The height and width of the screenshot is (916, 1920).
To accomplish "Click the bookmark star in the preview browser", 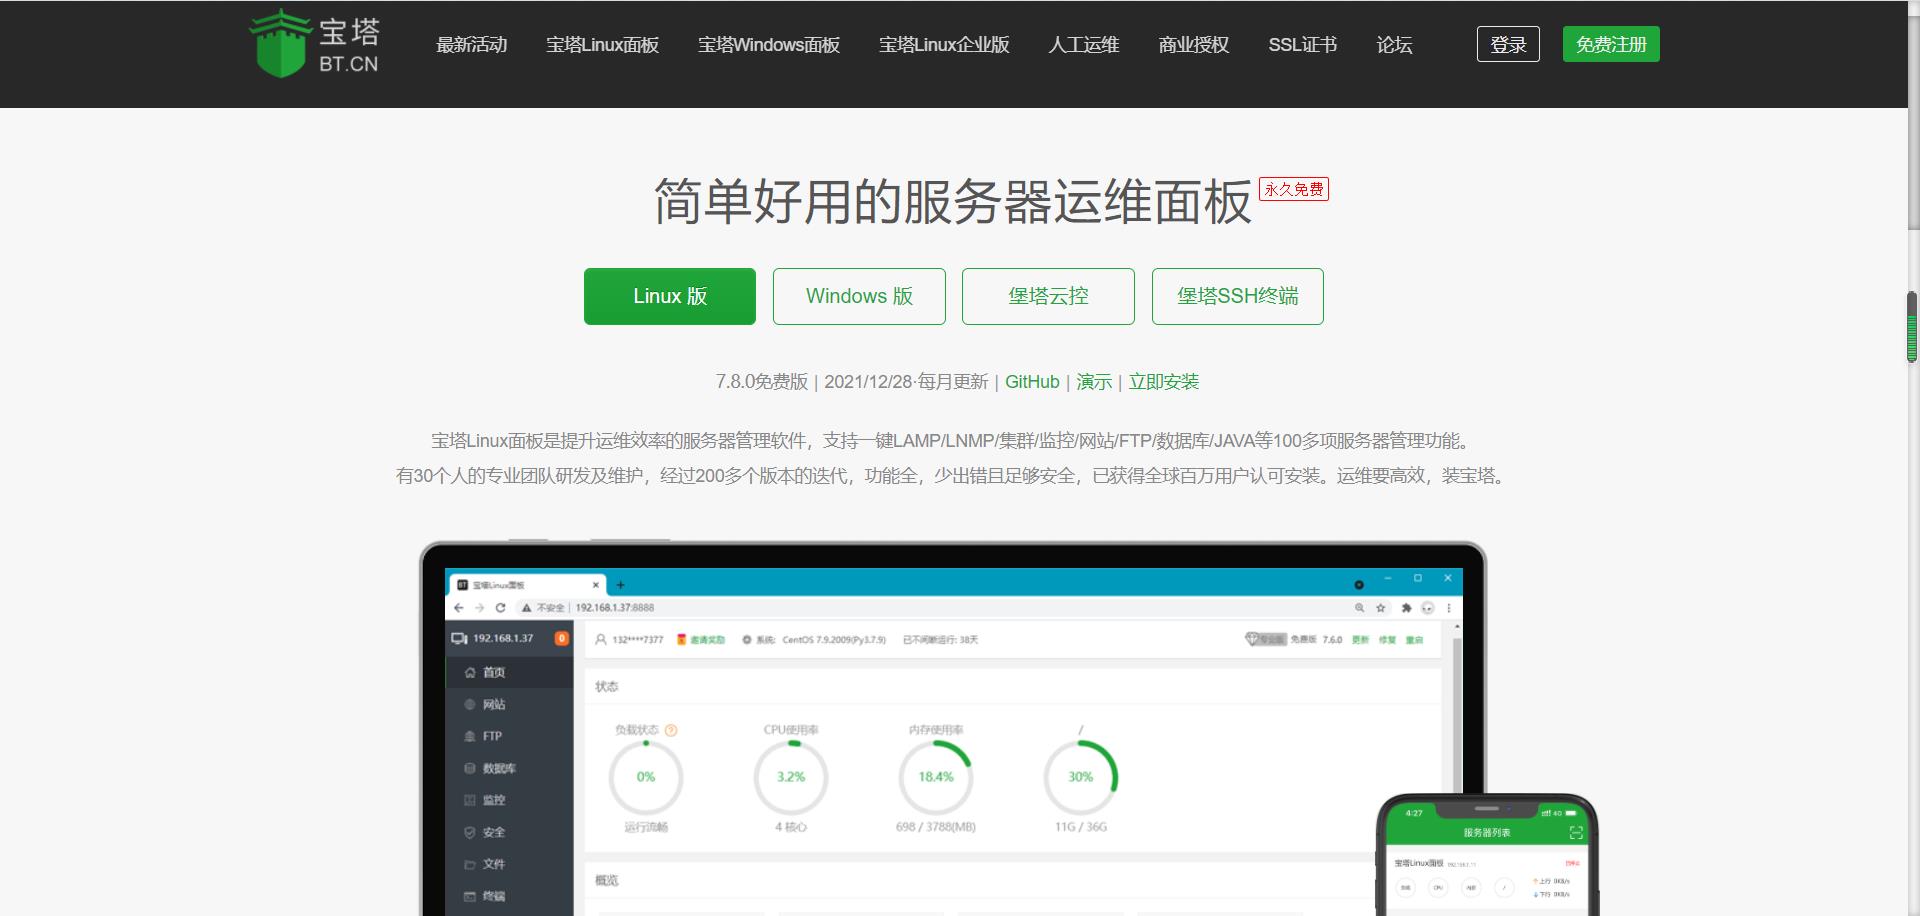I will coord(1381,608).
